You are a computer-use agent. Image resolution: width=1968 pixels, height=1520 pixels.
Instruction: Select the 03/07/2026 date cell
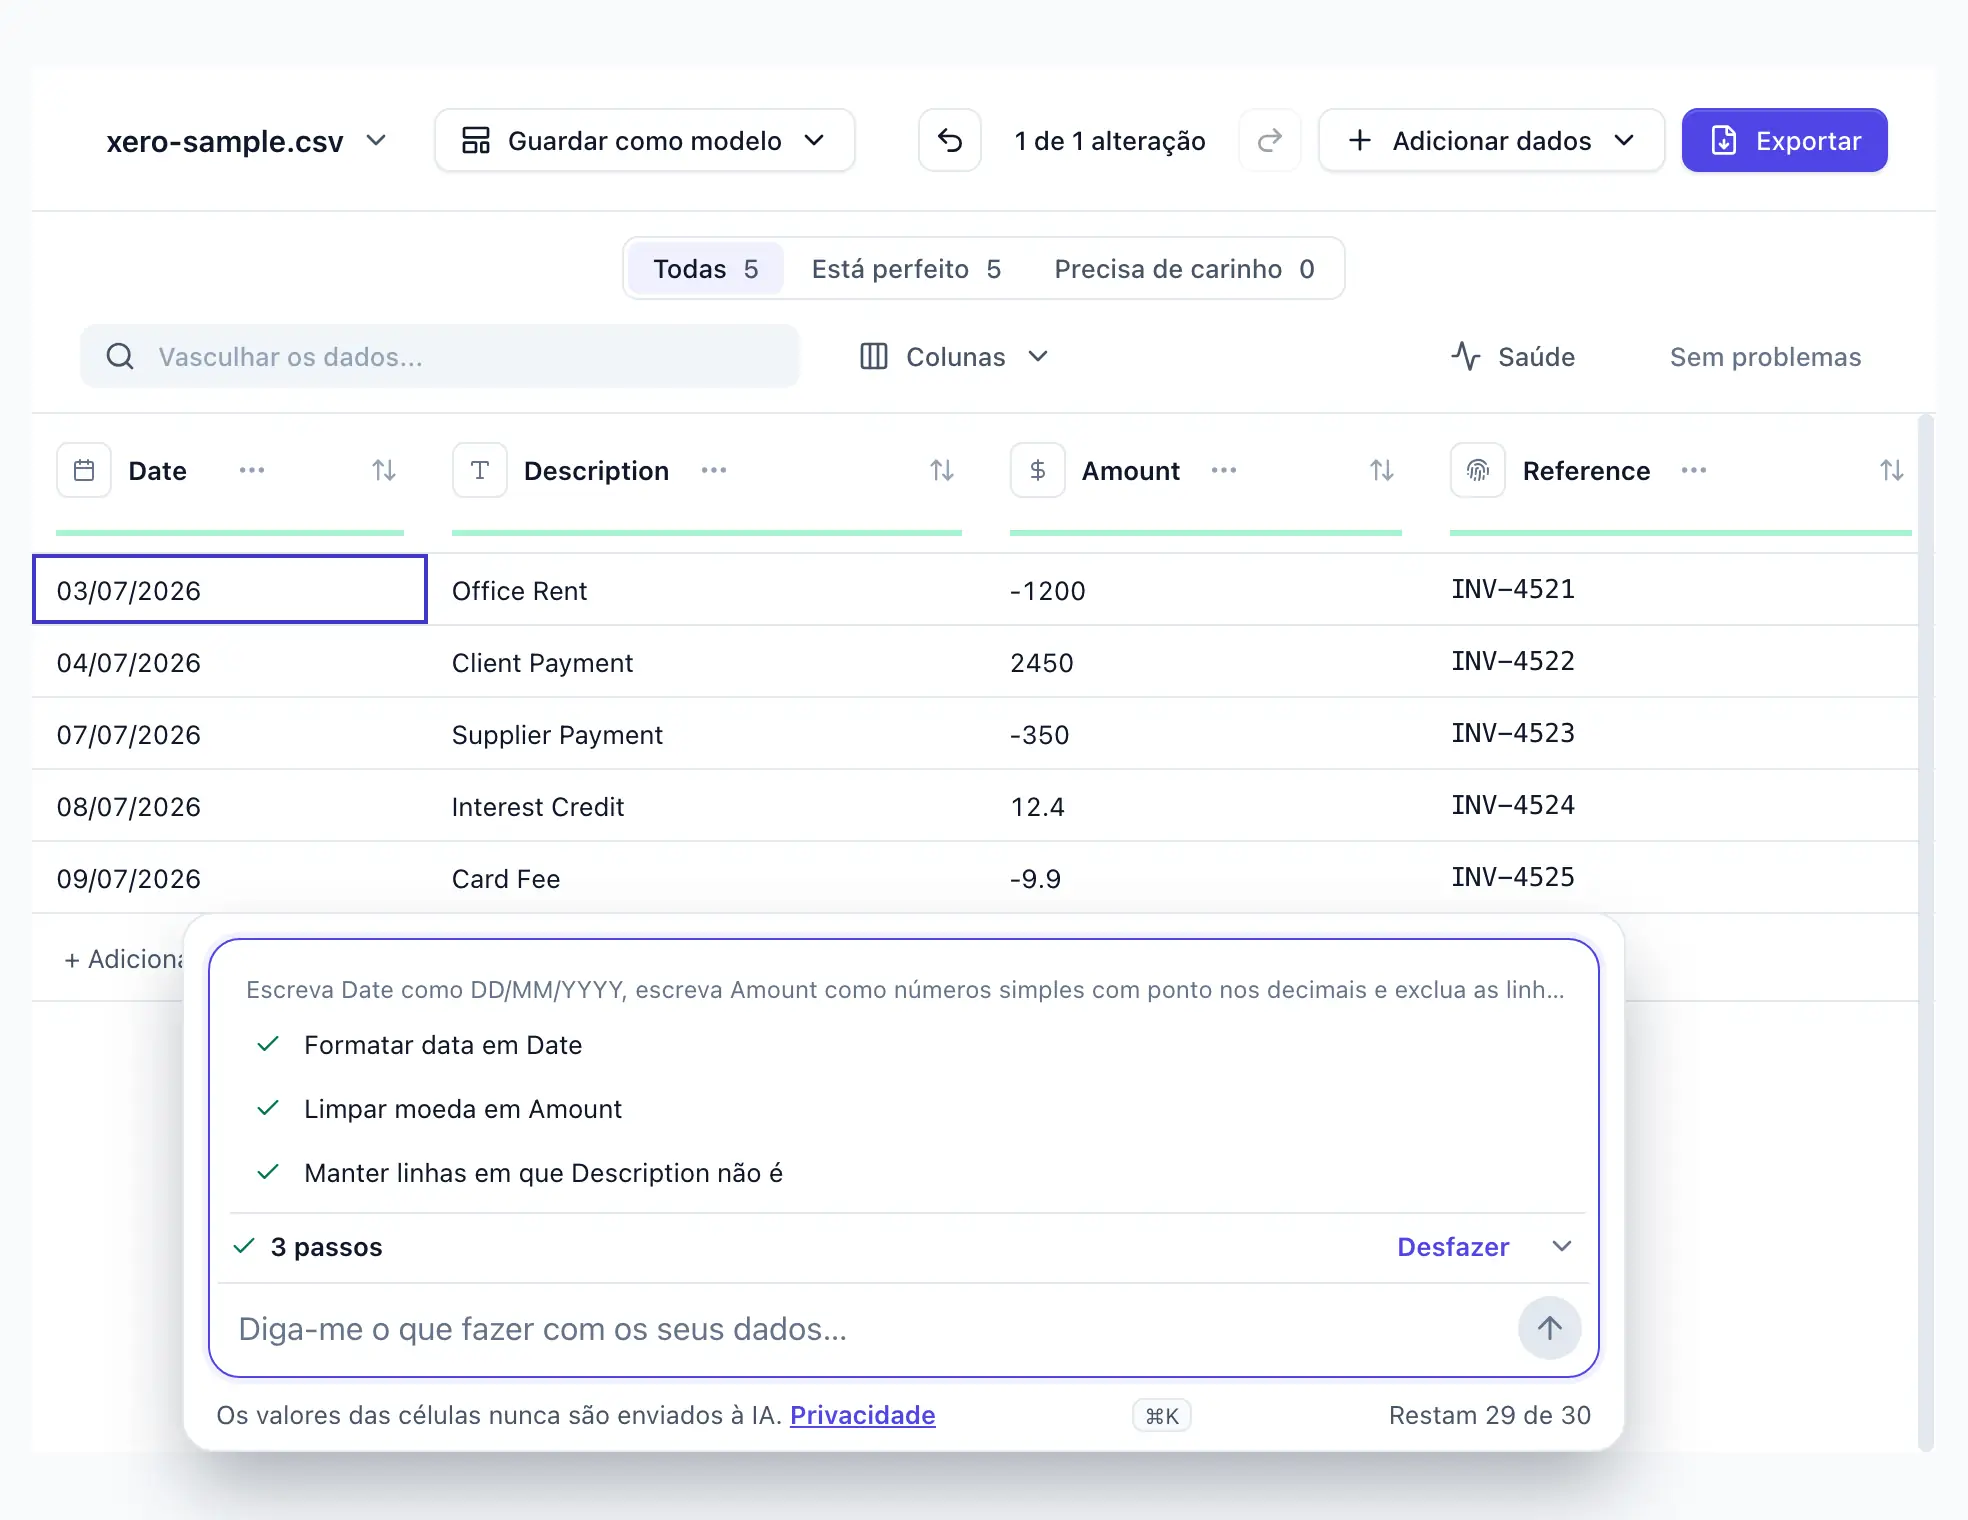click(230, 590)
